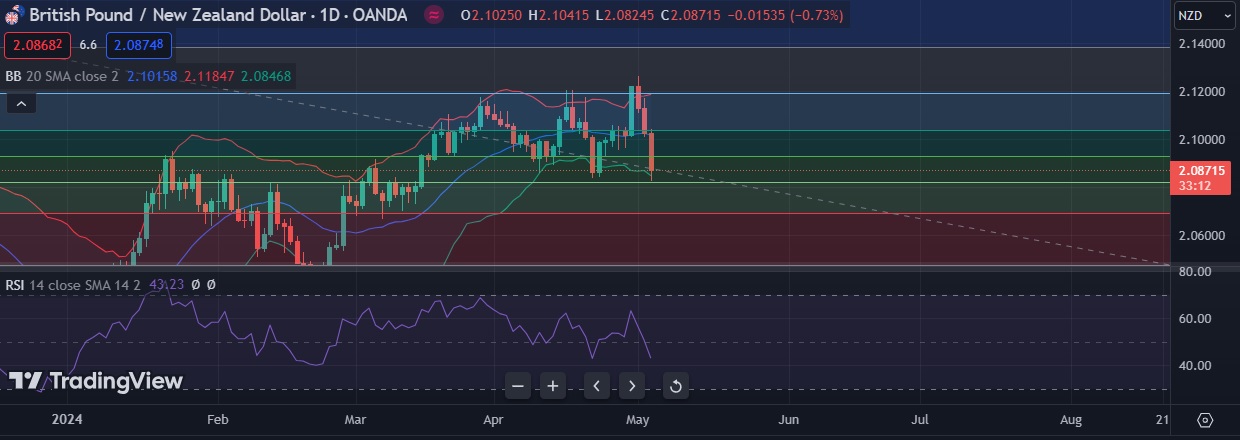Image resolution: width=1240 pixels, height=440 pixels.
Task: Click the British flag symbol icon
Action: click(14, 16)
